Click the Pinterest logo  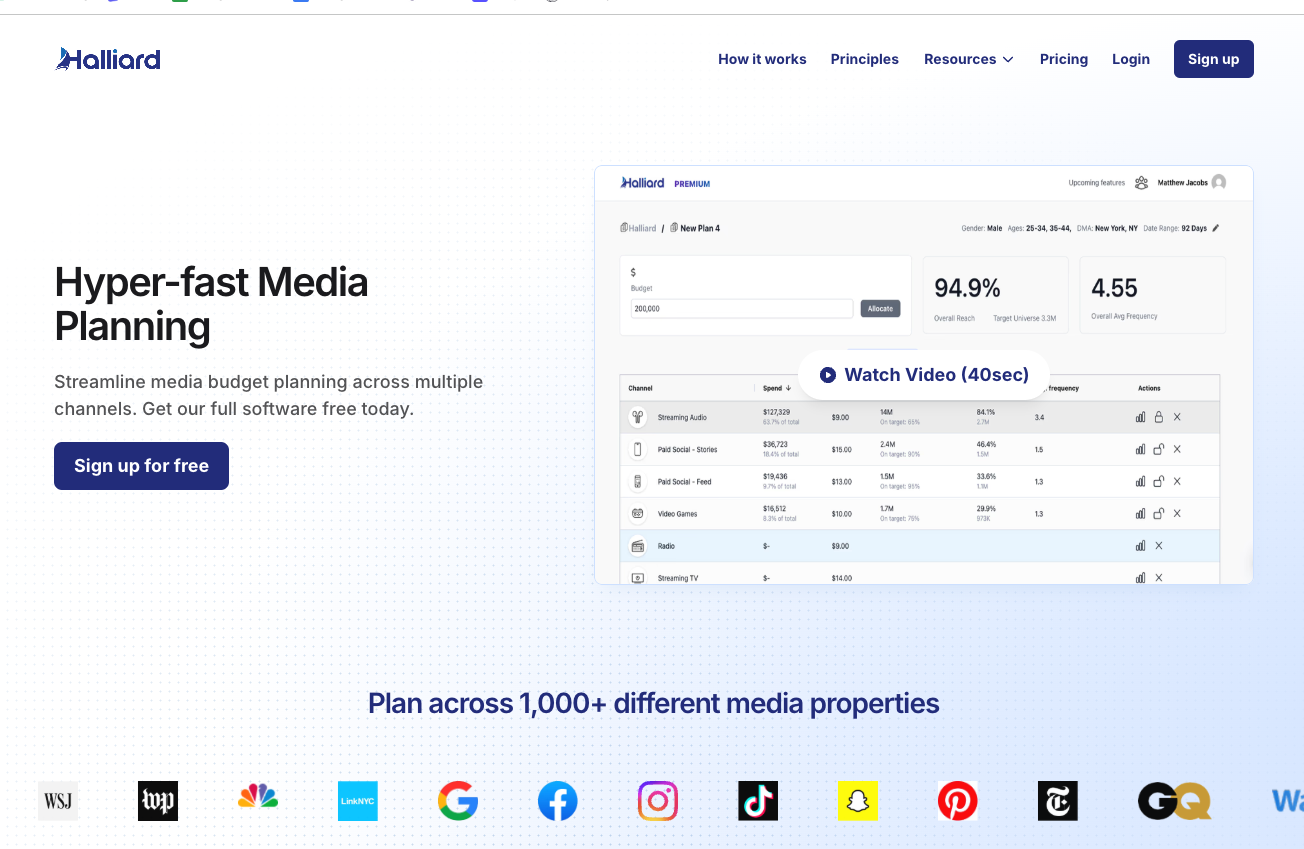click(958, 801)
